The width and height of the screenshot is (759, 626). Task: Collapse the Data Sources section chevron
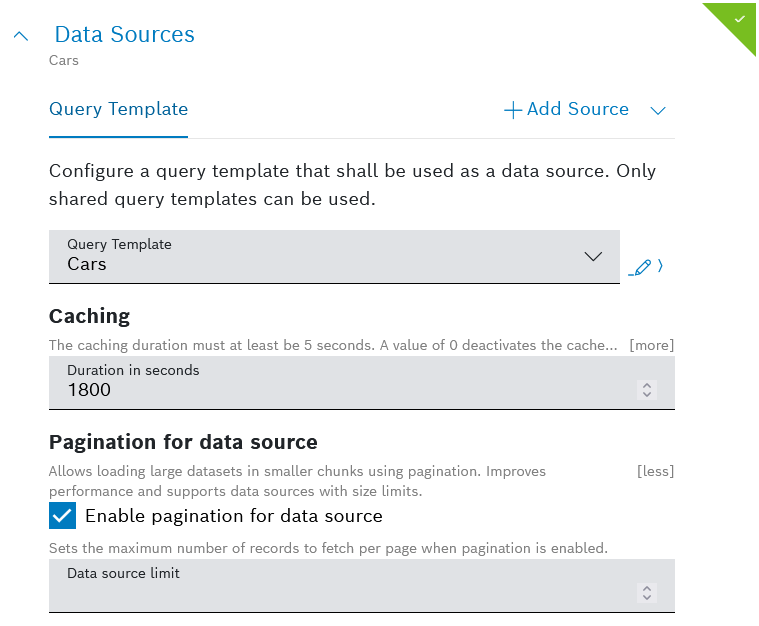pyautogui.click(x=21, y=36)
